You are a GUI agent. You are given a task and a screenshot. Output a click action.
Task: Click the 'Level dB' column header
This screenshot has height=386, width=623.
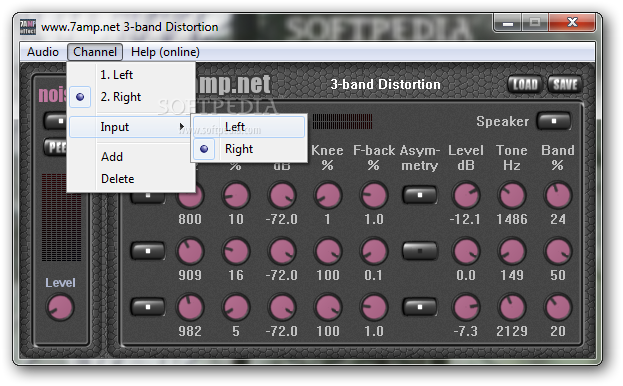466,158
